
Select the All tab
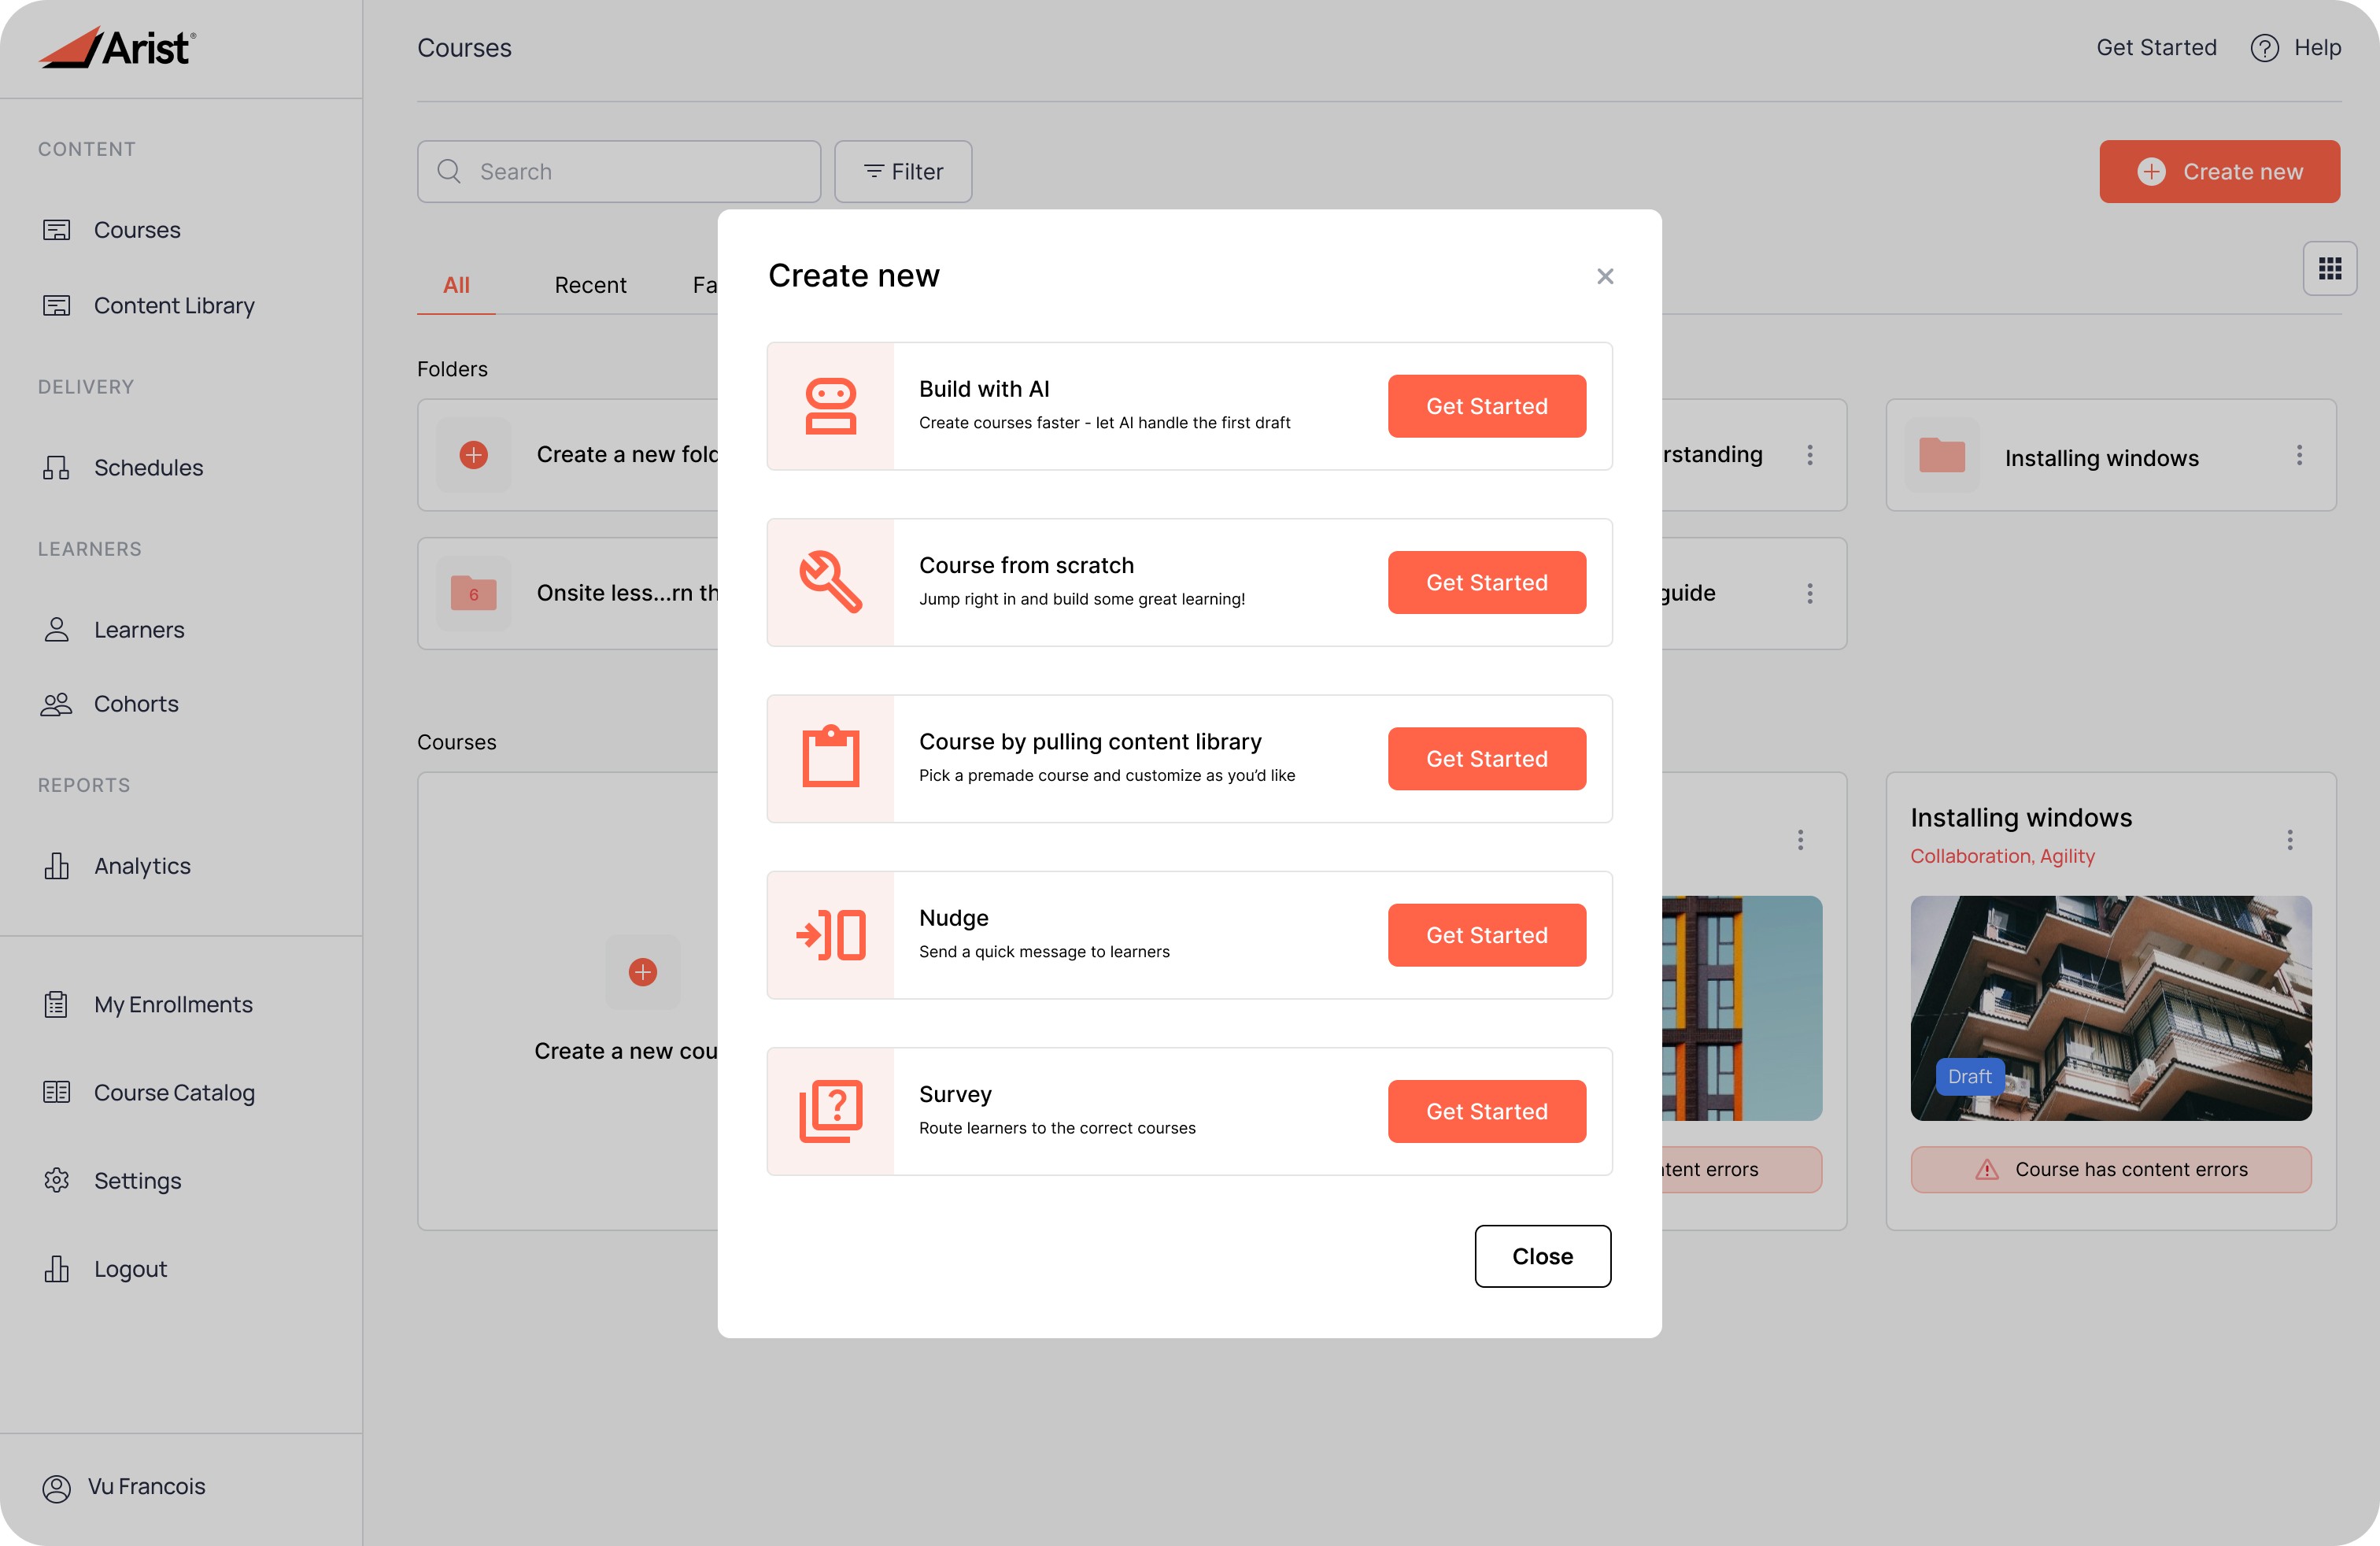(x=456, y=285)
